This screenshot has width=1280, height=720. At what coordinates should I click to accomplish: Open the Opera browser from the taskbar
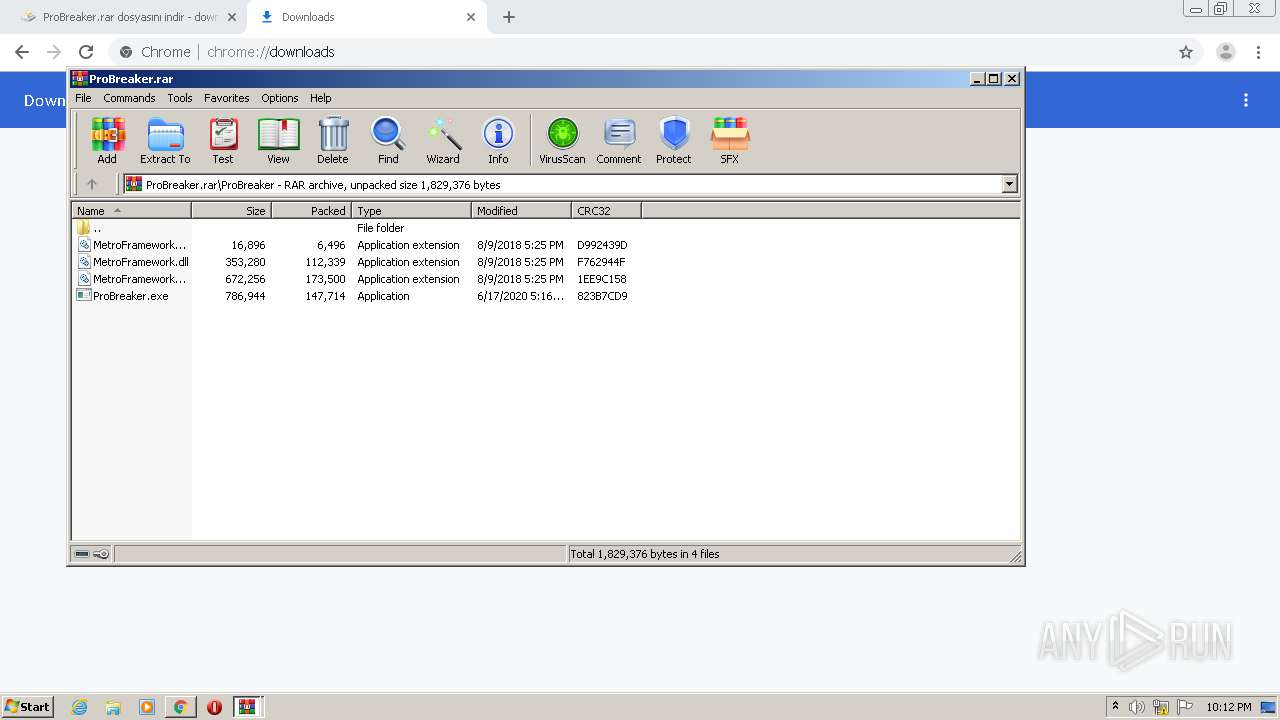click(x=214, y=707)
